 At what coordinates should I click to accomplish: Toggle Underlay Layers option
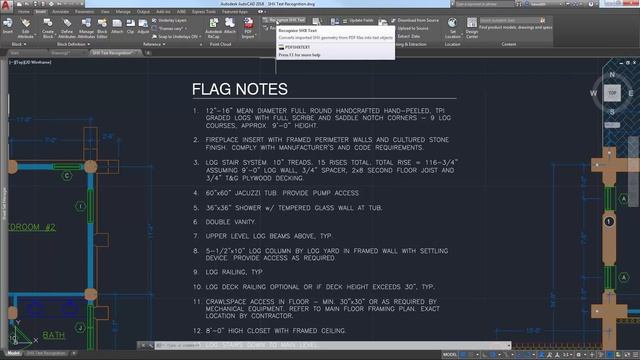pos(169,20)
